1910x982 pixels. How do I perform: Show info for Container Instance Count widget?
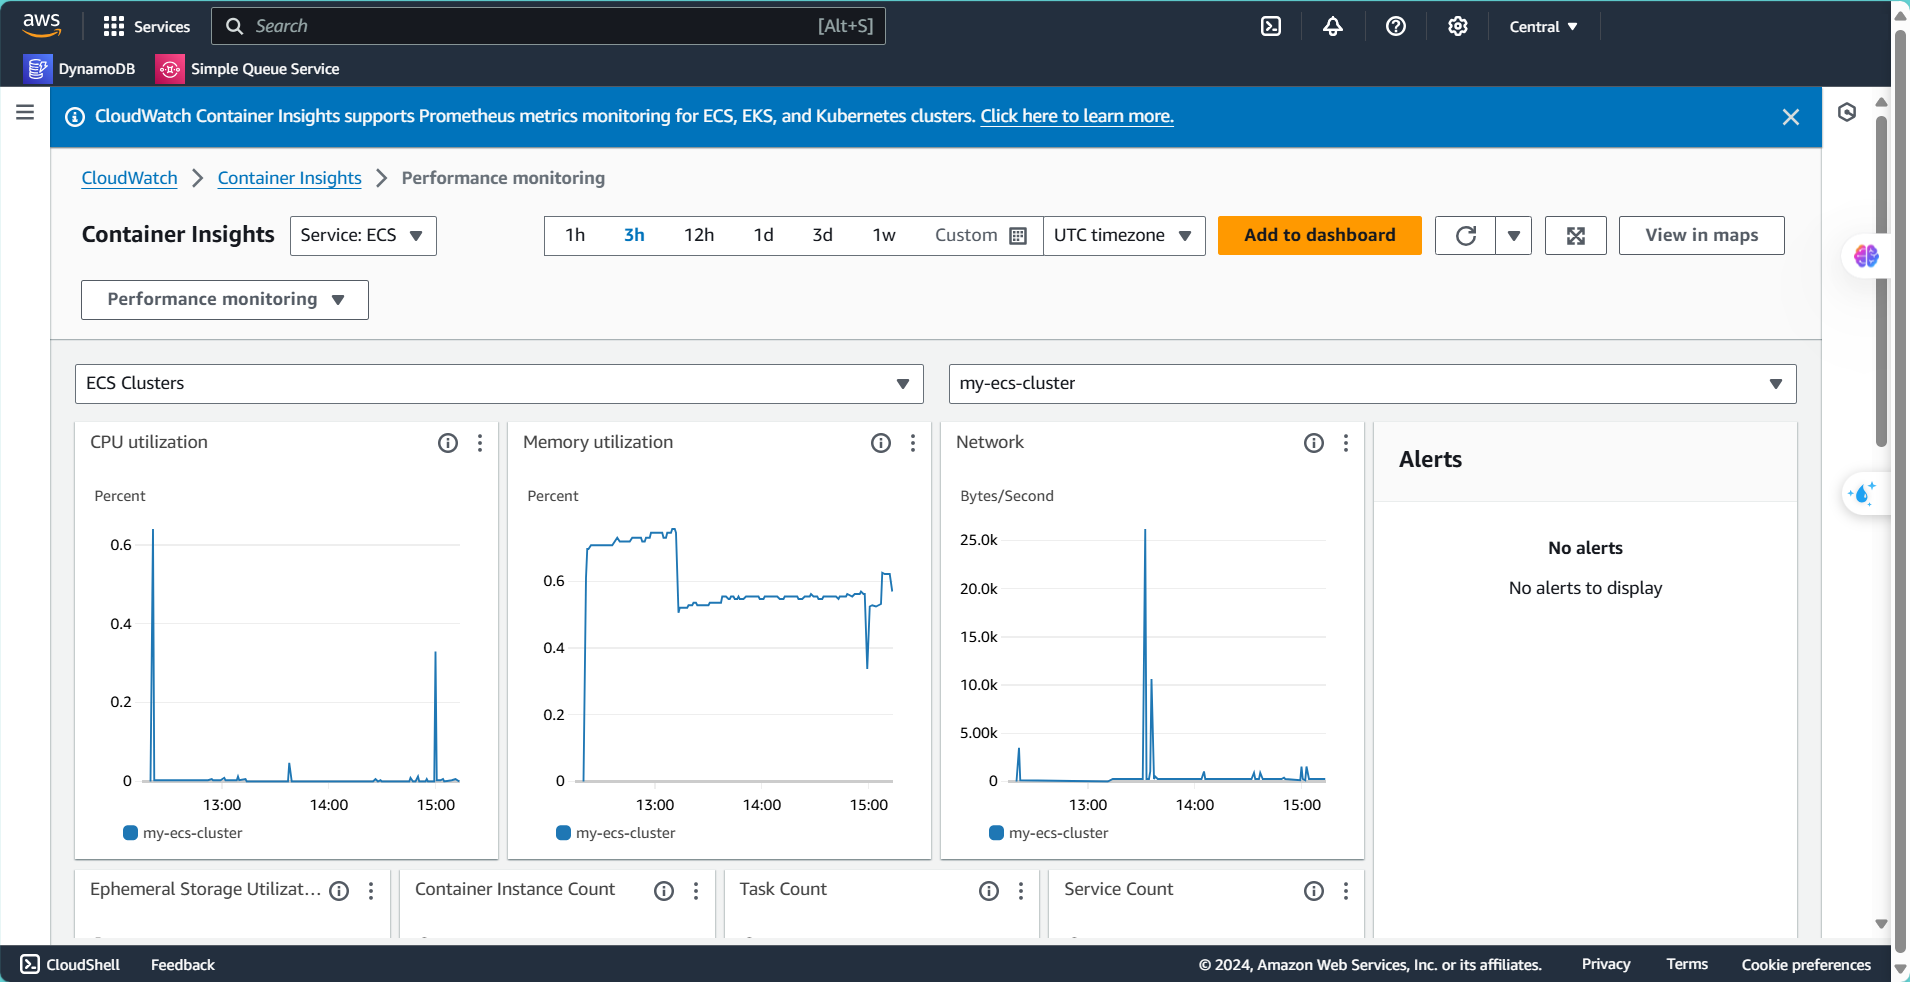coord(664,891)
